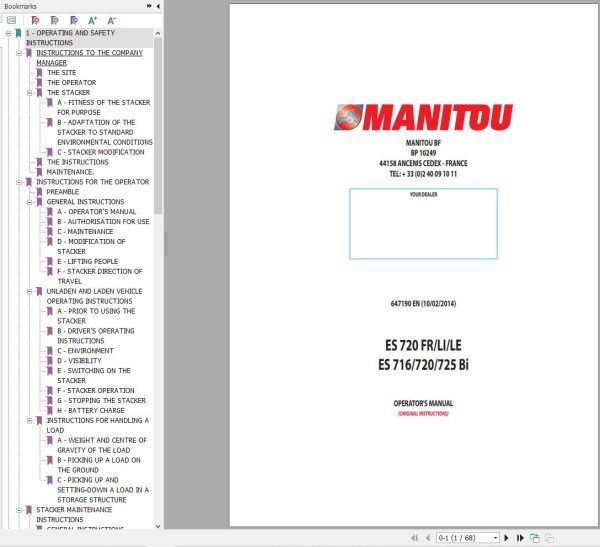
Task: Click the bookmarks scrollbar up arrow
Action: pos(158,33)
